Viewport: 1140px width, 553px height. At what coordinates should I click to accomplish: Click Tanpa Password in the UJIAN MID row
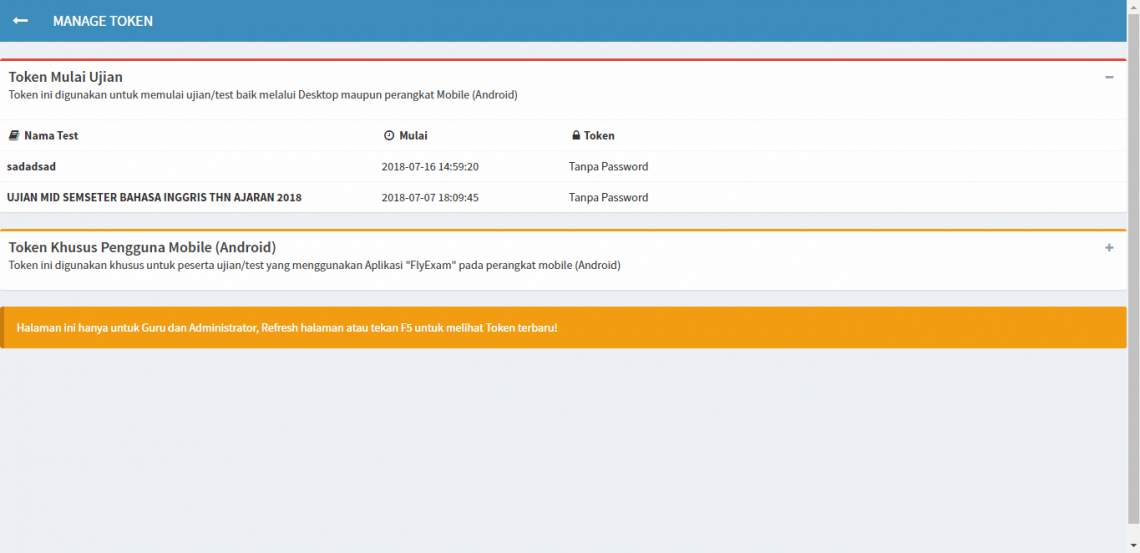pos(608,198)
